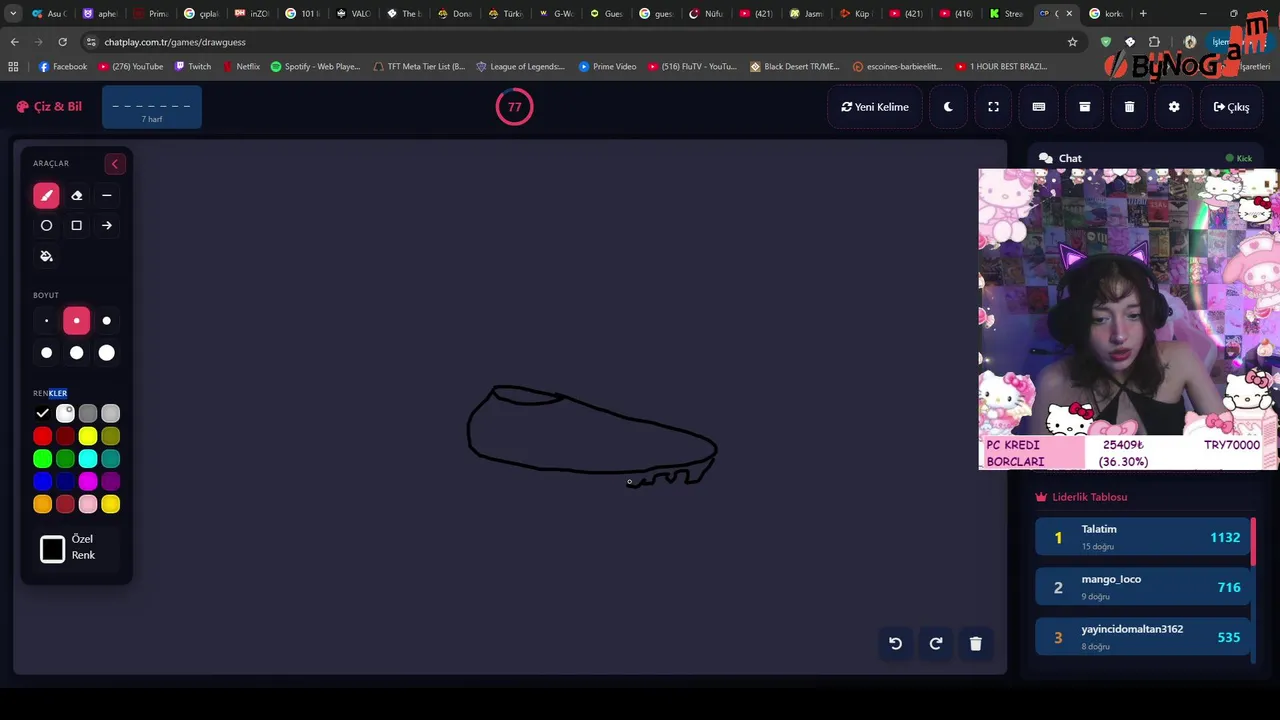Pick the black color swatch
This screenshot has width=1280, height=720.
42,413
